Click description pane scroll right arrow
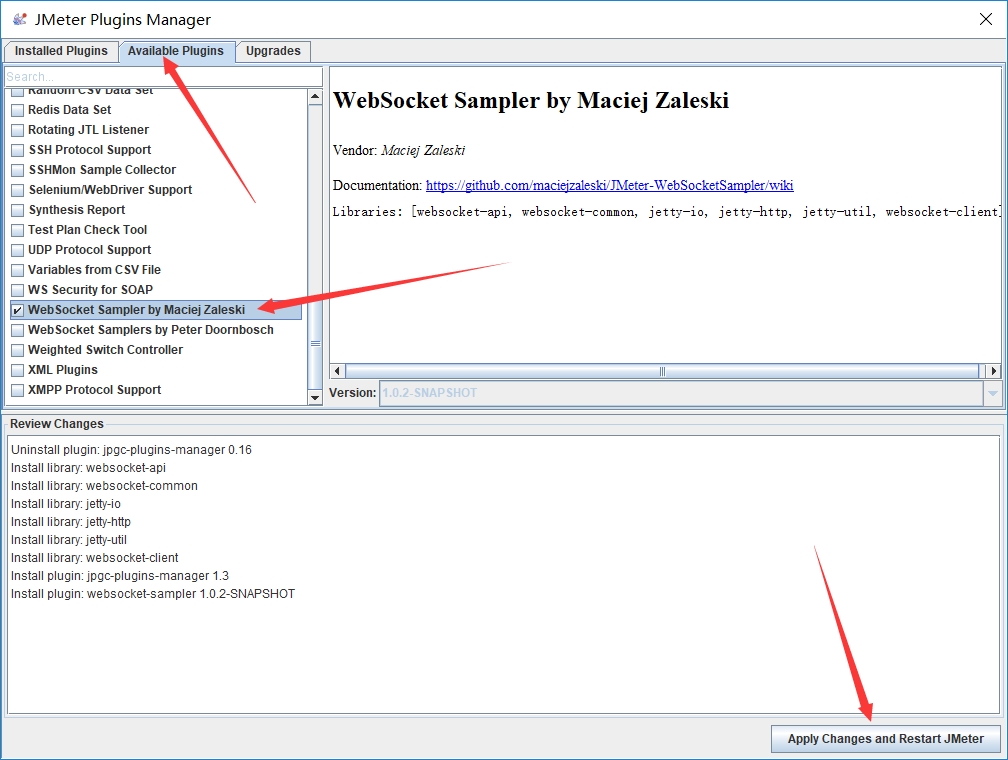The height and width of the screenshot is (760, 1008). pos(994,371)
